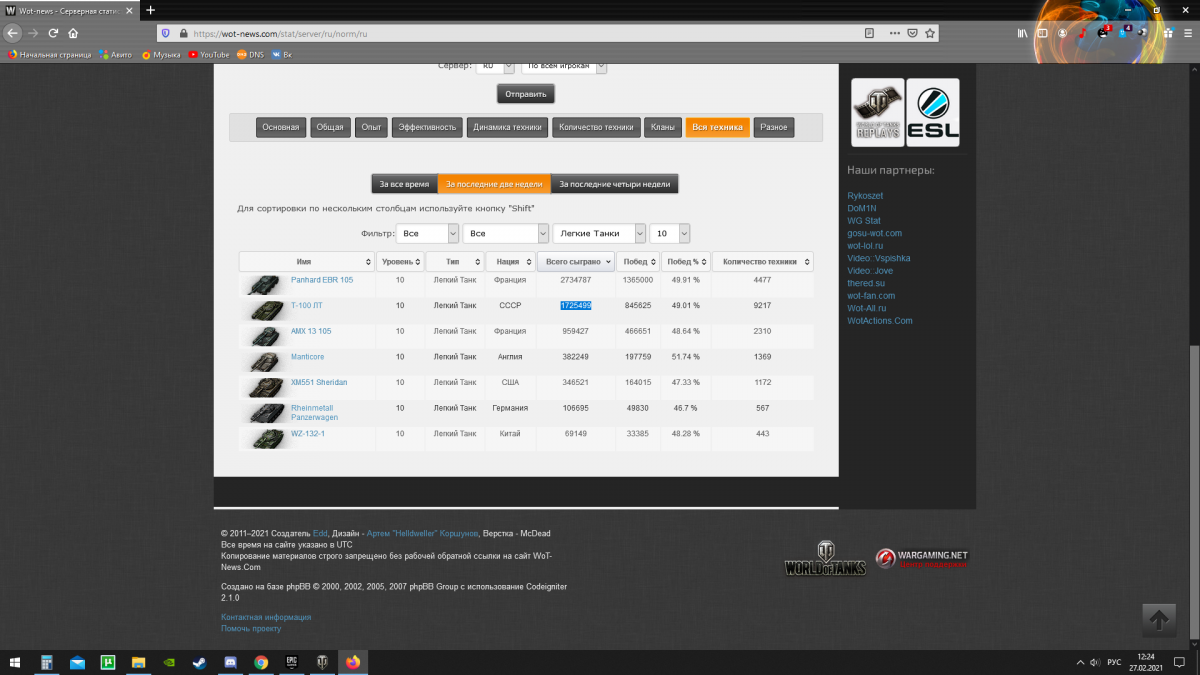Click the scroll-to-top arrow button

coord(1159,620)
